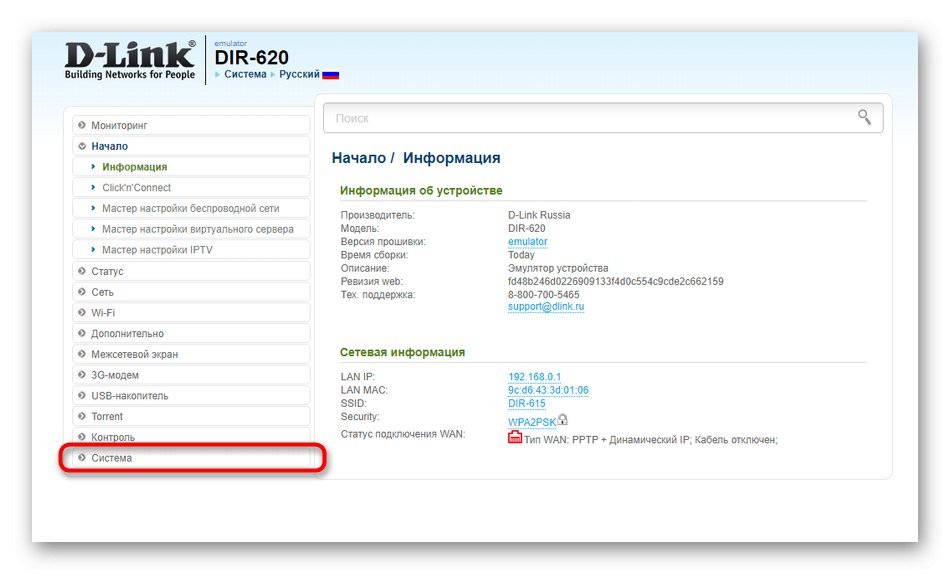This screenshot has height=574, width=950.
Task: Open the Система sidebar menu item
Action: pyautogui.click(x=191, y=458)
